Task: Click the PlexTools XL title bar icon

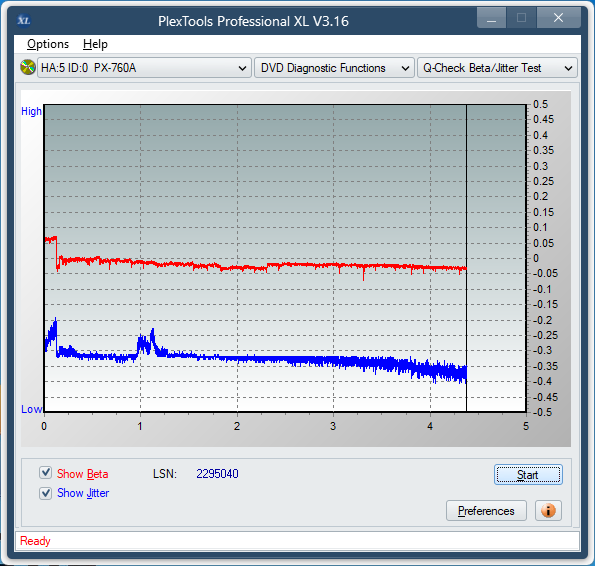Action: pos(24,20)
